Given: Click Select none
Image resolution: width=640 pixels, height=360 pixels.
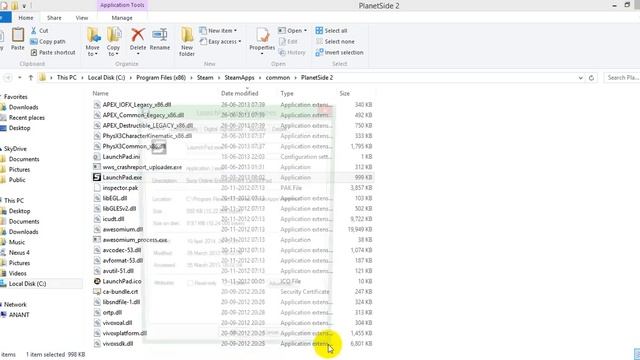Looking at the screenshot, I should (x=335, y=42).
